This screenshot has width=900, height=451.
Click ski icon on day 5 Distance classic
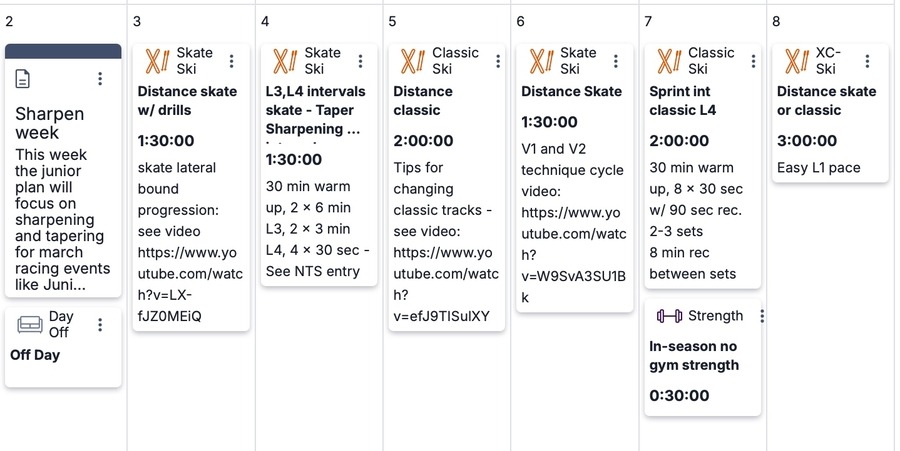[x=412, y=61]
